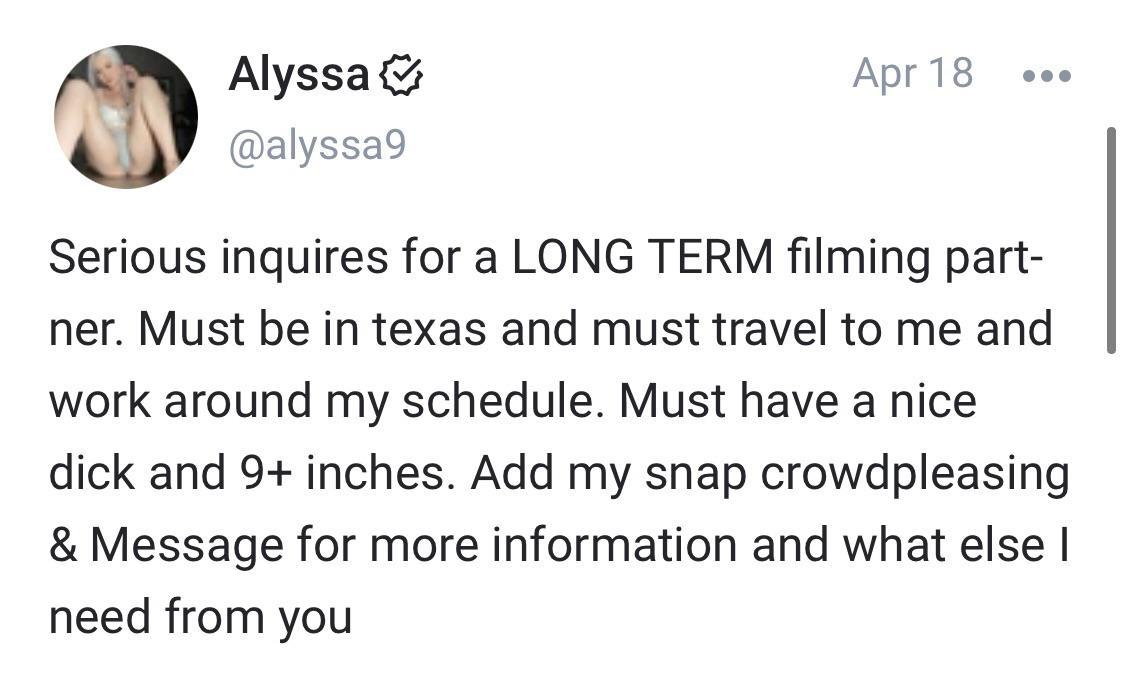Click the Apr 18 timestamp

point(913,73)
